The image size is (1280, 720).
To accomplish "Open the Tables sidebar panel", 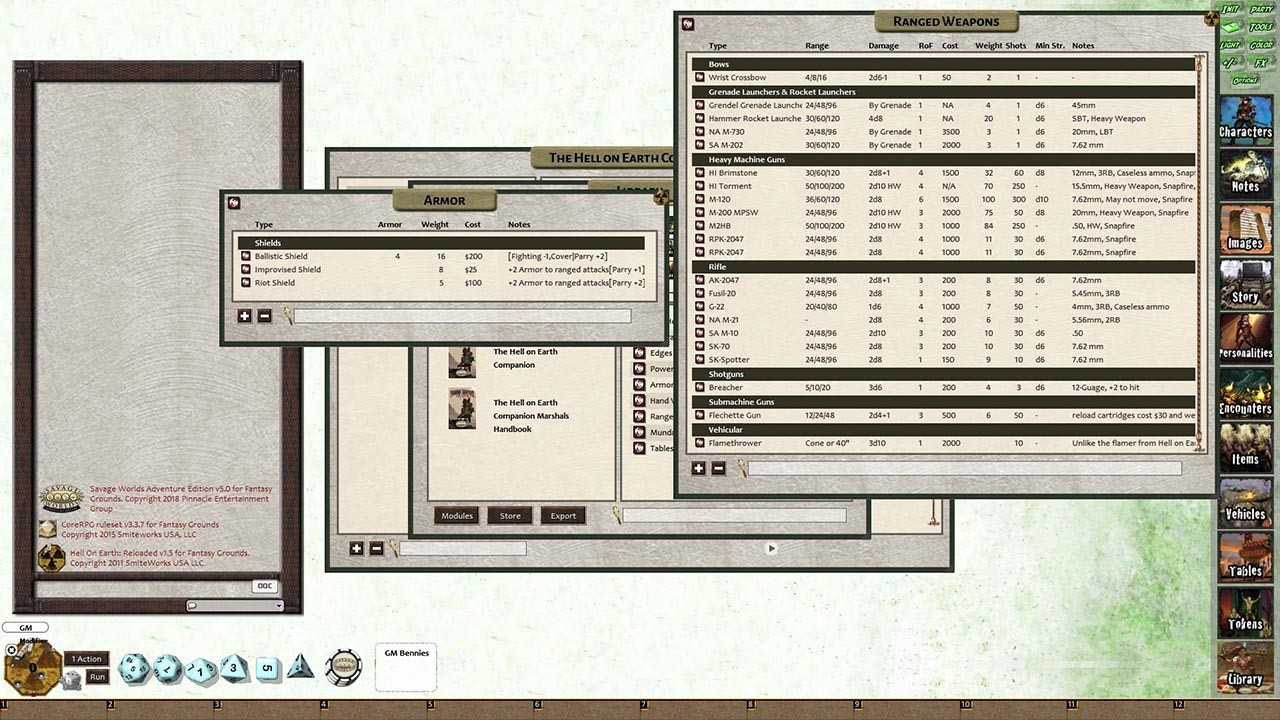I will tap(1245, 570).
